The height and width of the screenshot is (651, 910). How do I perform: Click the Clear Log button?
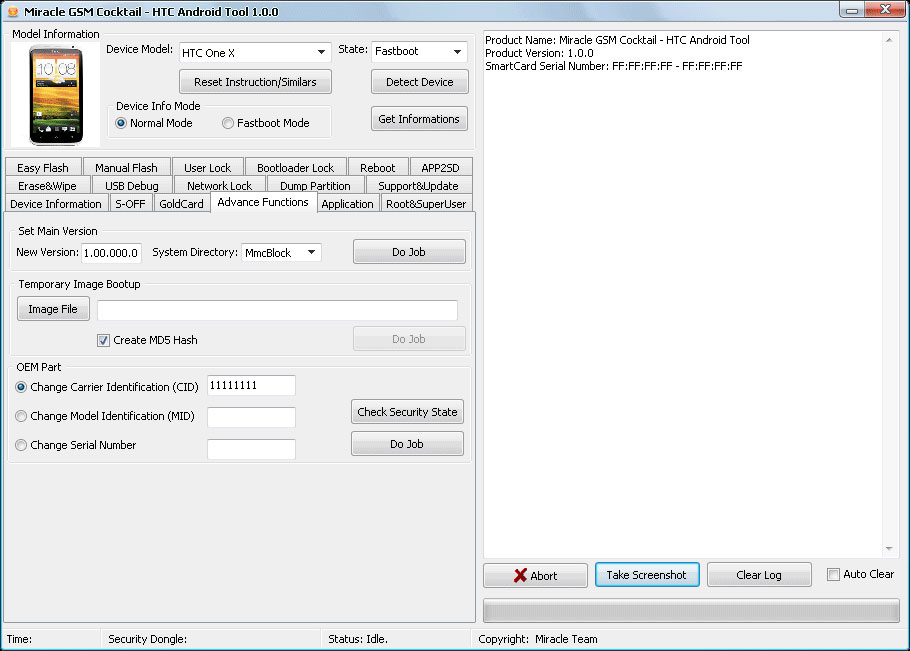[759, 575]
